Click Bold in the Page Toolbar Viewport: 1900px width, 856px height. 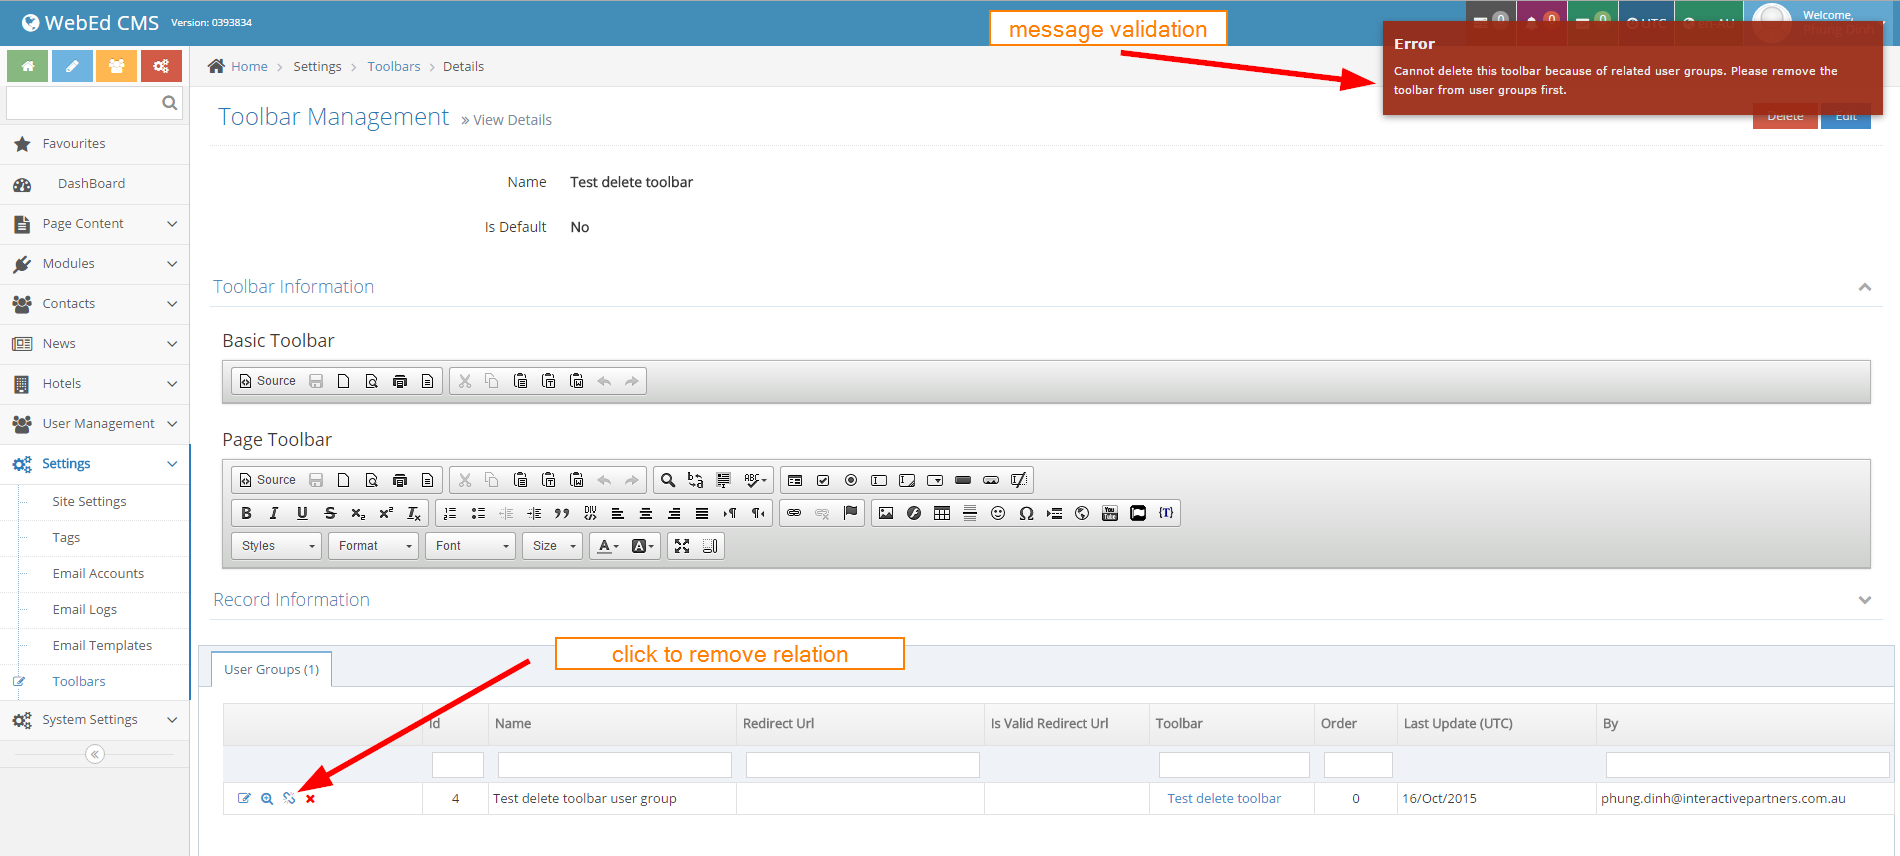click(x=246, y=513)
